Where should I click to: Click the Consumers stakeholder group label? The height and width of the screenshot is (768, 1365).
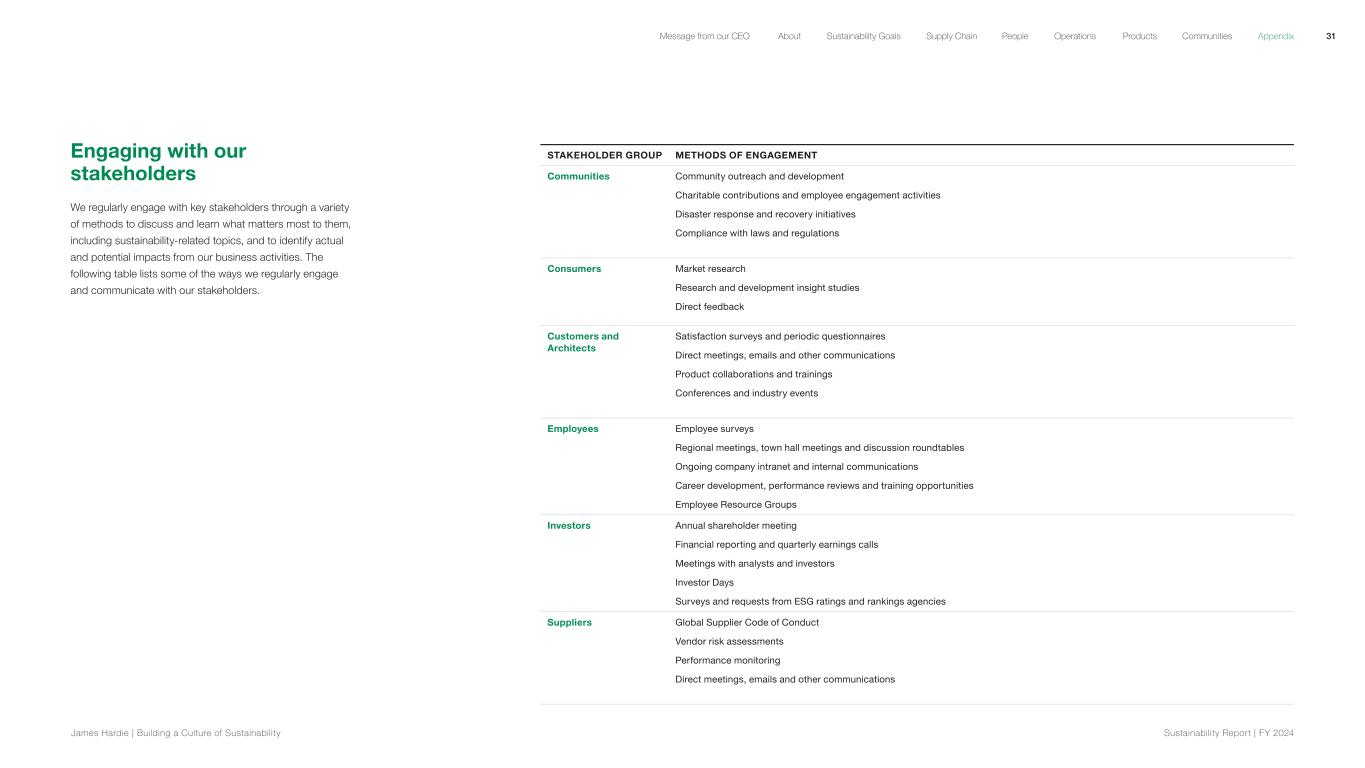(x=574, y=269)
